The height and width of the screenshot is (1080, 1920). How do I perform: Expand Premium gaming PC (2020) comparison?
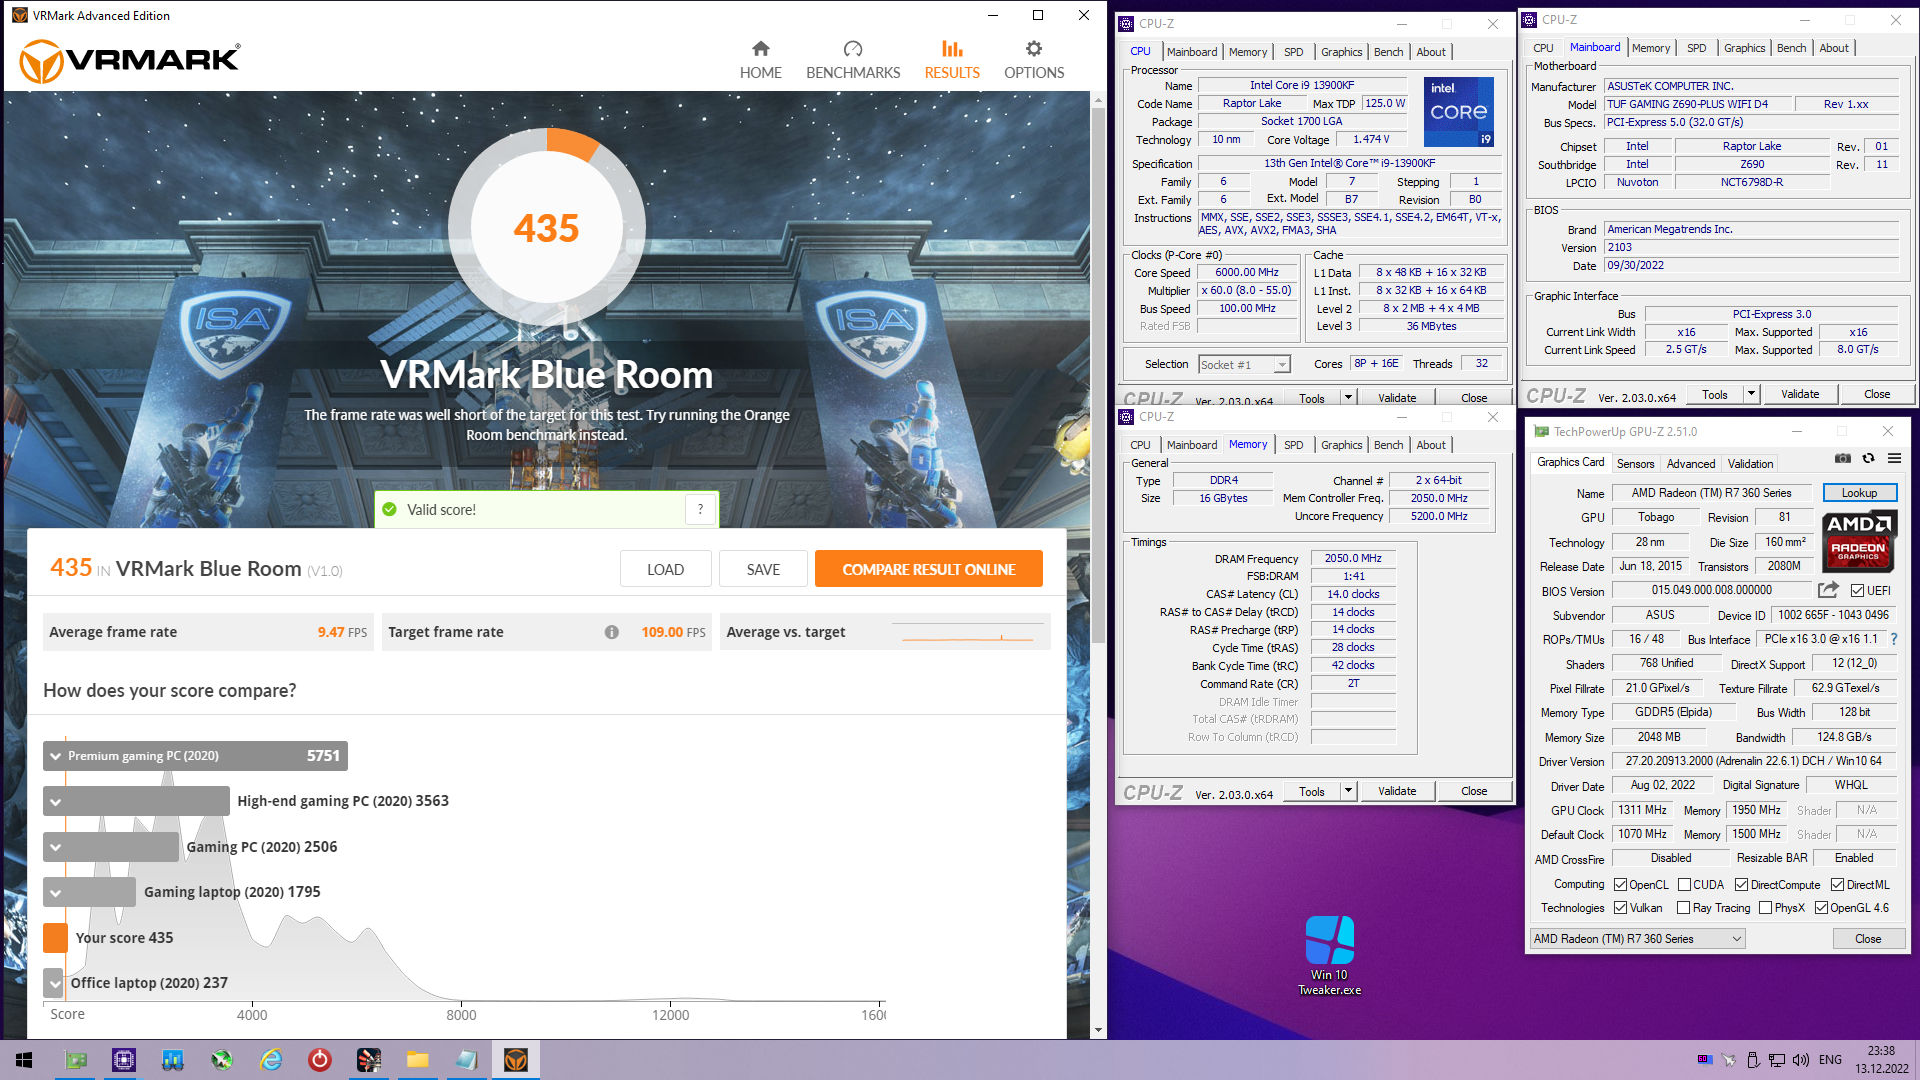click(56, 756)
